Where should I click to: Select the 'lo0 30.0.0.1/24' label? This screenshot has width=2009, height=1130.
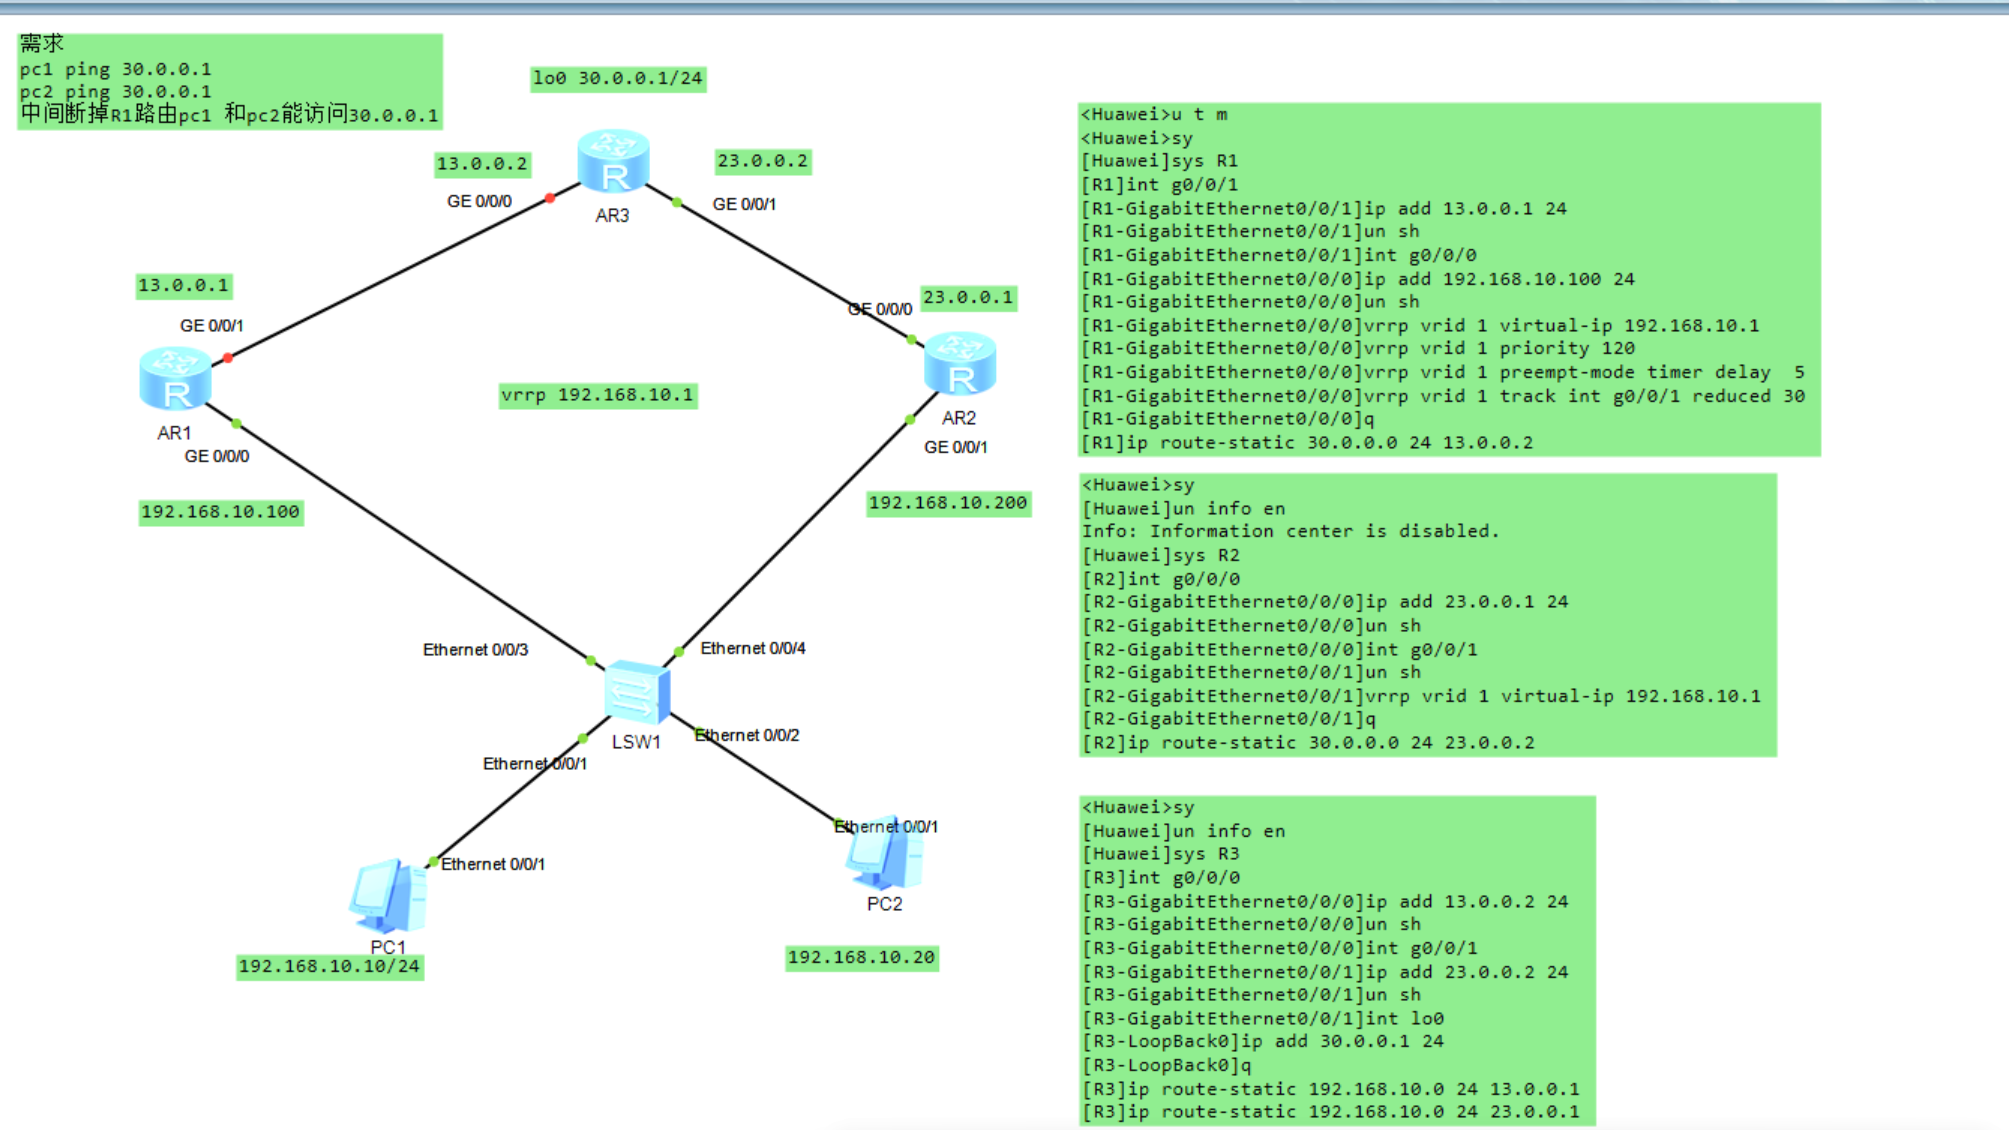[618, 78]
